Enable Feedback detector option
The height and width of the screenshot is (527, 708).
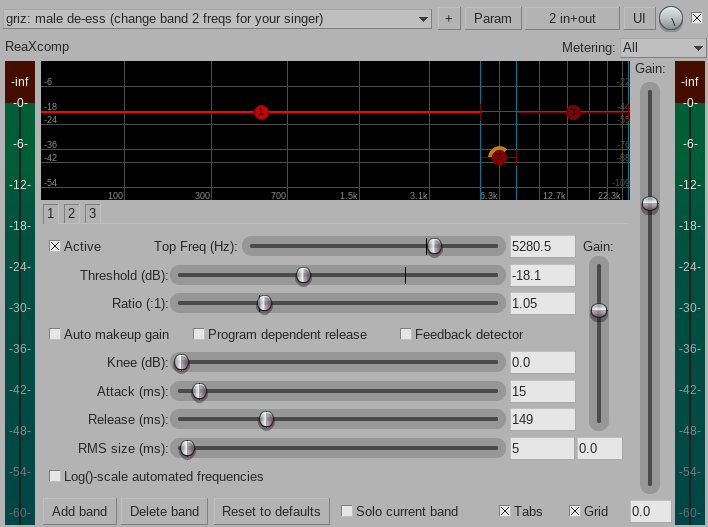pos(407,334)
